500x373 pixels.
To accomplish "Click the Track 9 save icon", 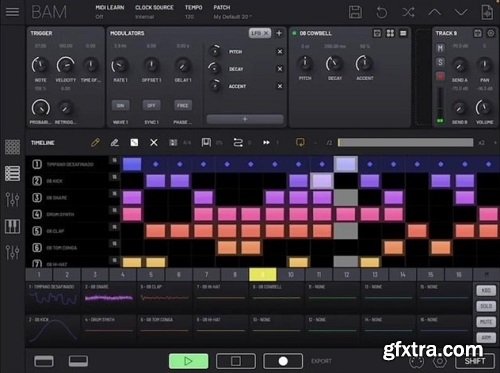I will [x=478, y=33].
